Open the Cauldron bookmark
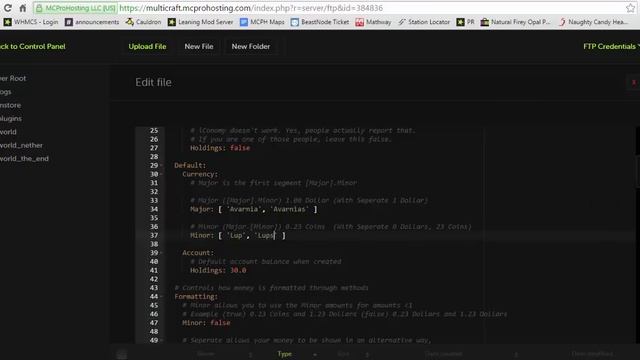Image resolution: width=640 pixels, height=360 pixels. [143, 22]
